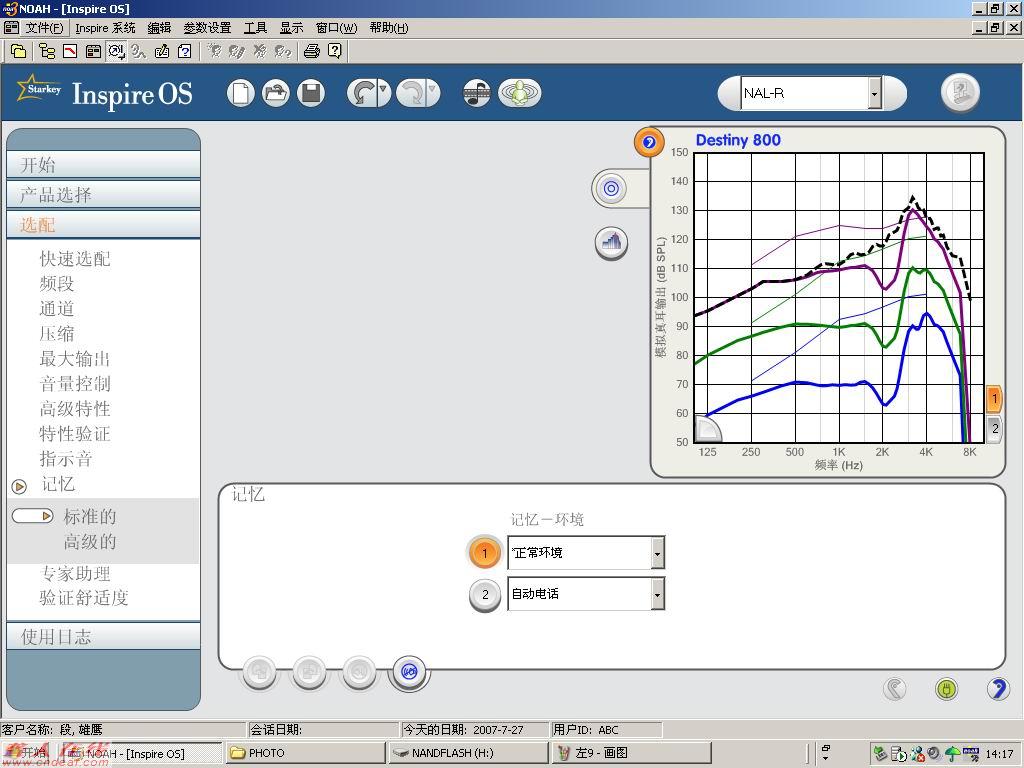Go to 专家助理 in sidebar

75,573
